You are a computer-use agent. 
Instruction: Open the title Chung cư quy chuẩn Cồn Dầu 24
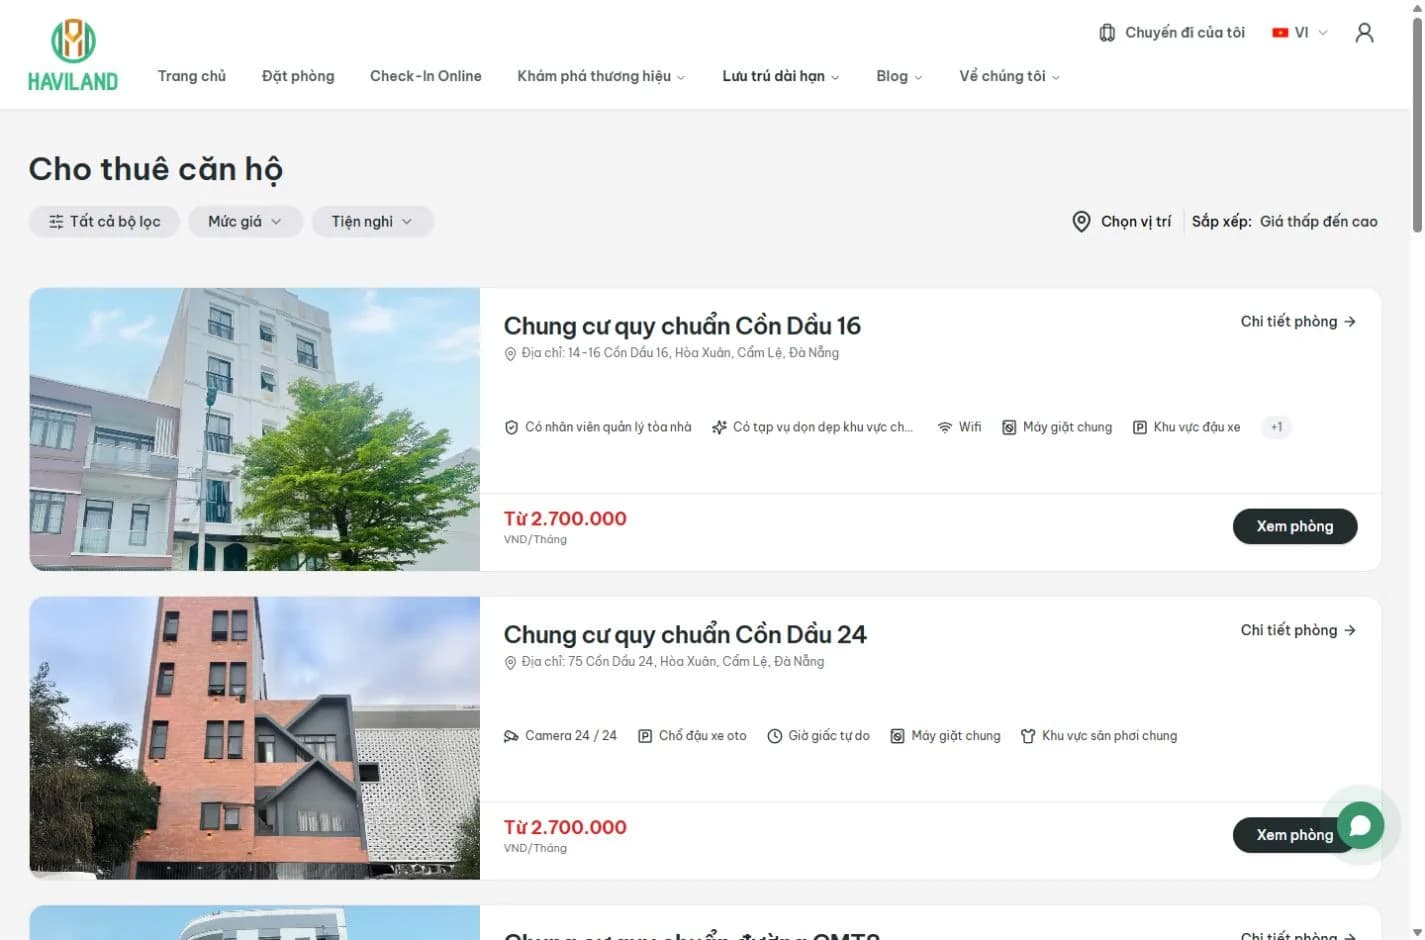pyautogui.click(x=685, y=635)
